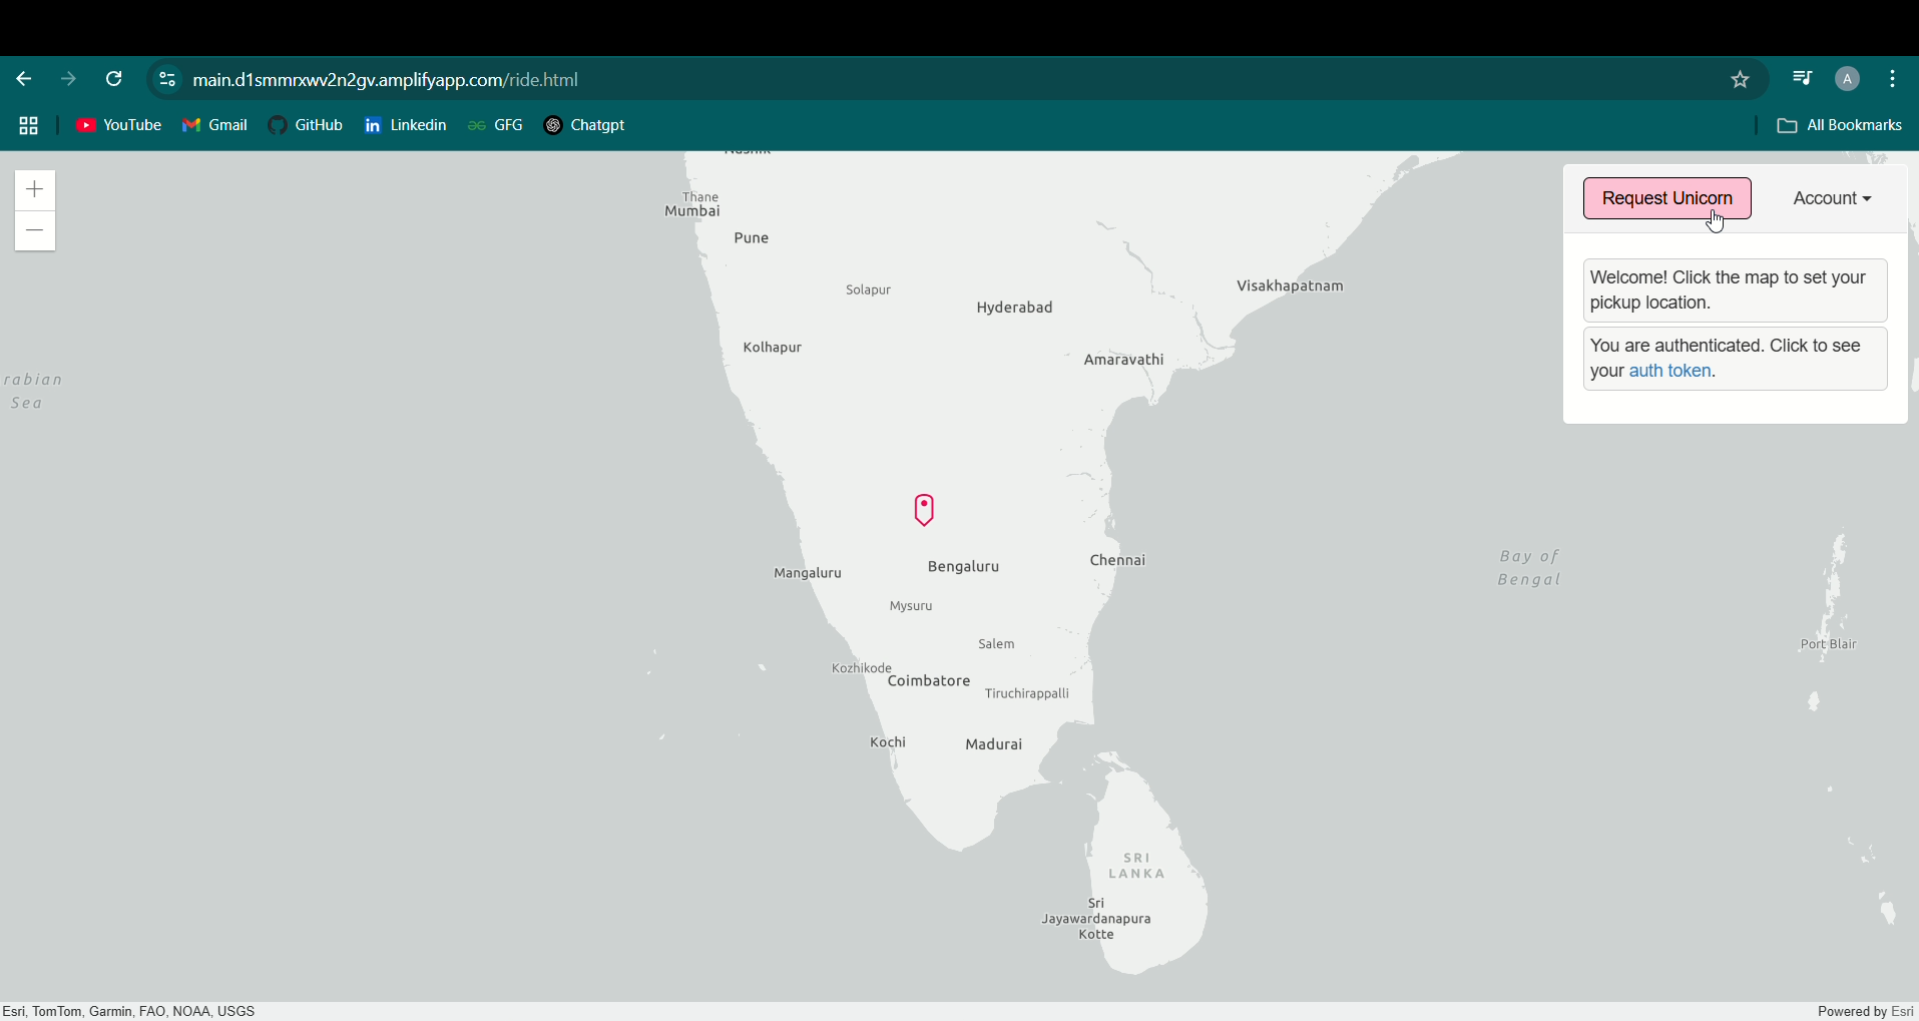
Task: Expand the Account dropdown
Action: (1832, 198)
